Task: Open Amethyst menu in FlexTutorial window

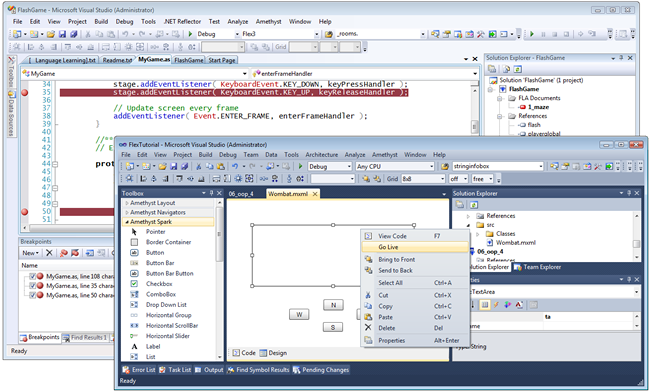Action: [x=384, y=155]
